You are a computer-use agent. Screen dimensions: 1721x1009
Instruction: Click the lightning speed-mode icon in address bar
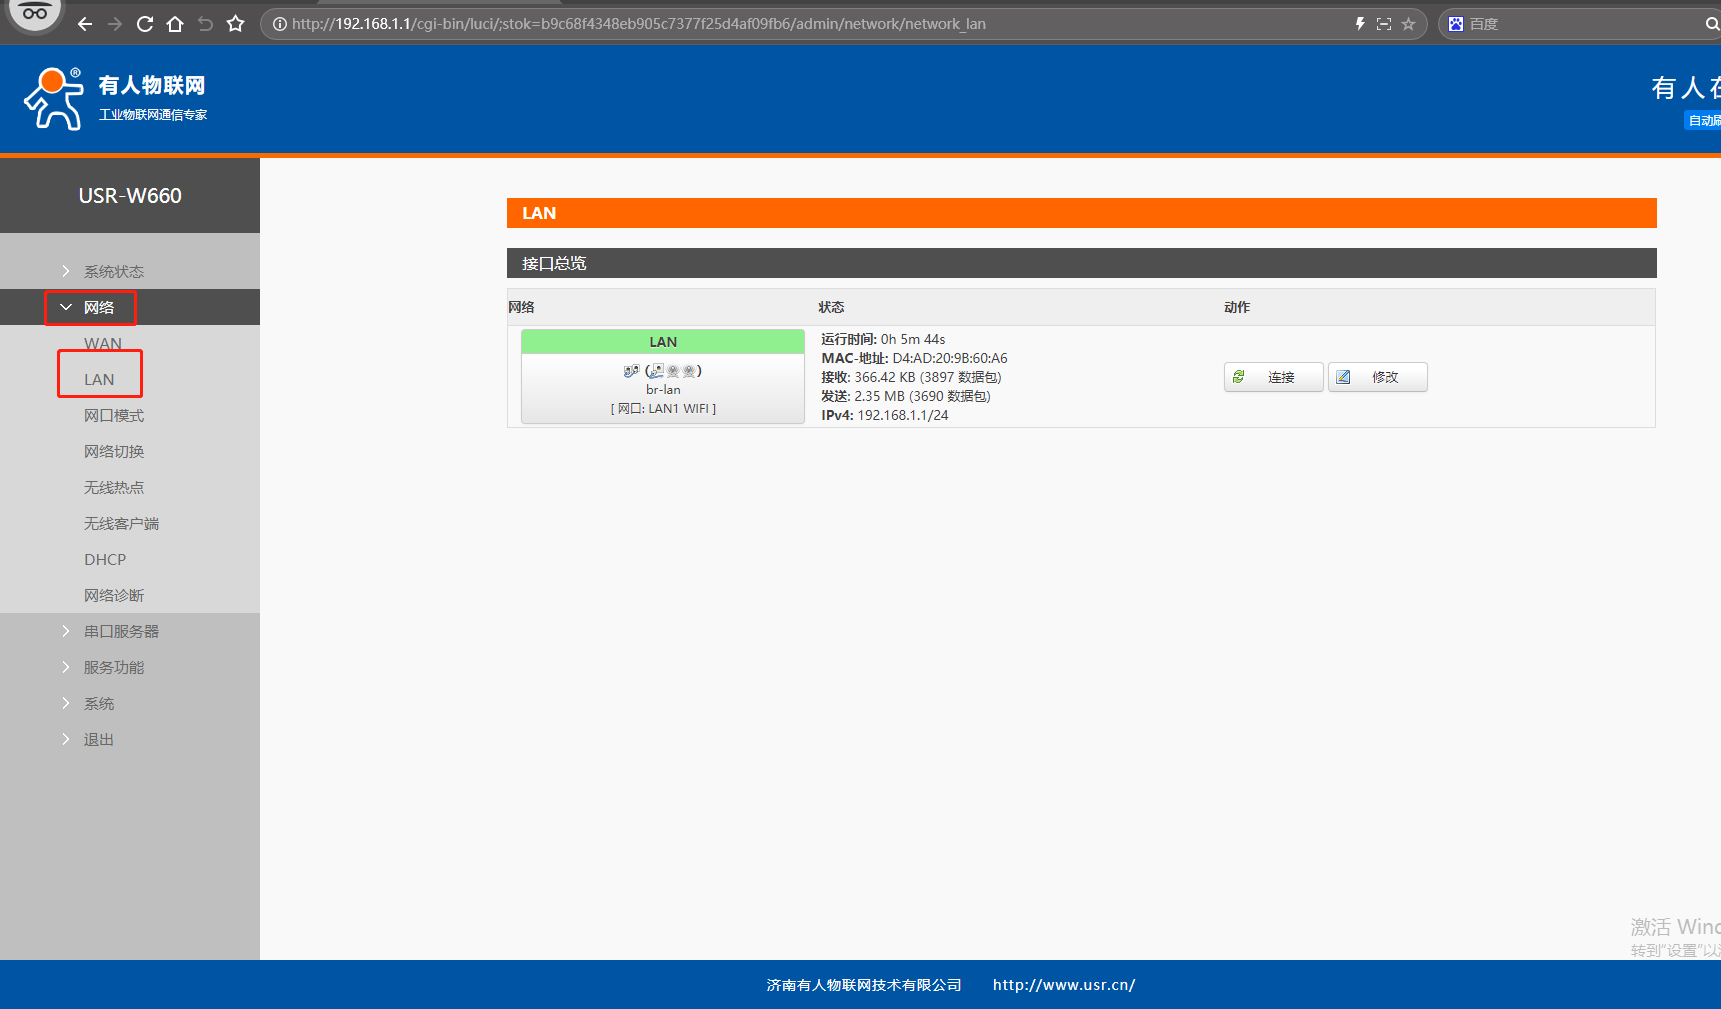coord(1360,24)
